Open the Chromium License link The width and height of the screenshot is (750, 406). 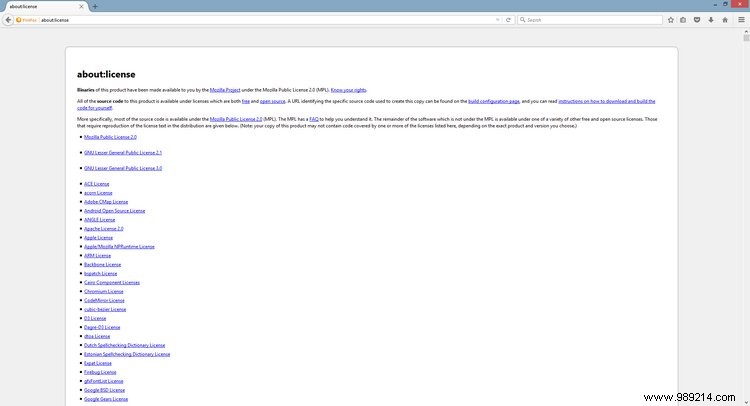click(104, 291)
